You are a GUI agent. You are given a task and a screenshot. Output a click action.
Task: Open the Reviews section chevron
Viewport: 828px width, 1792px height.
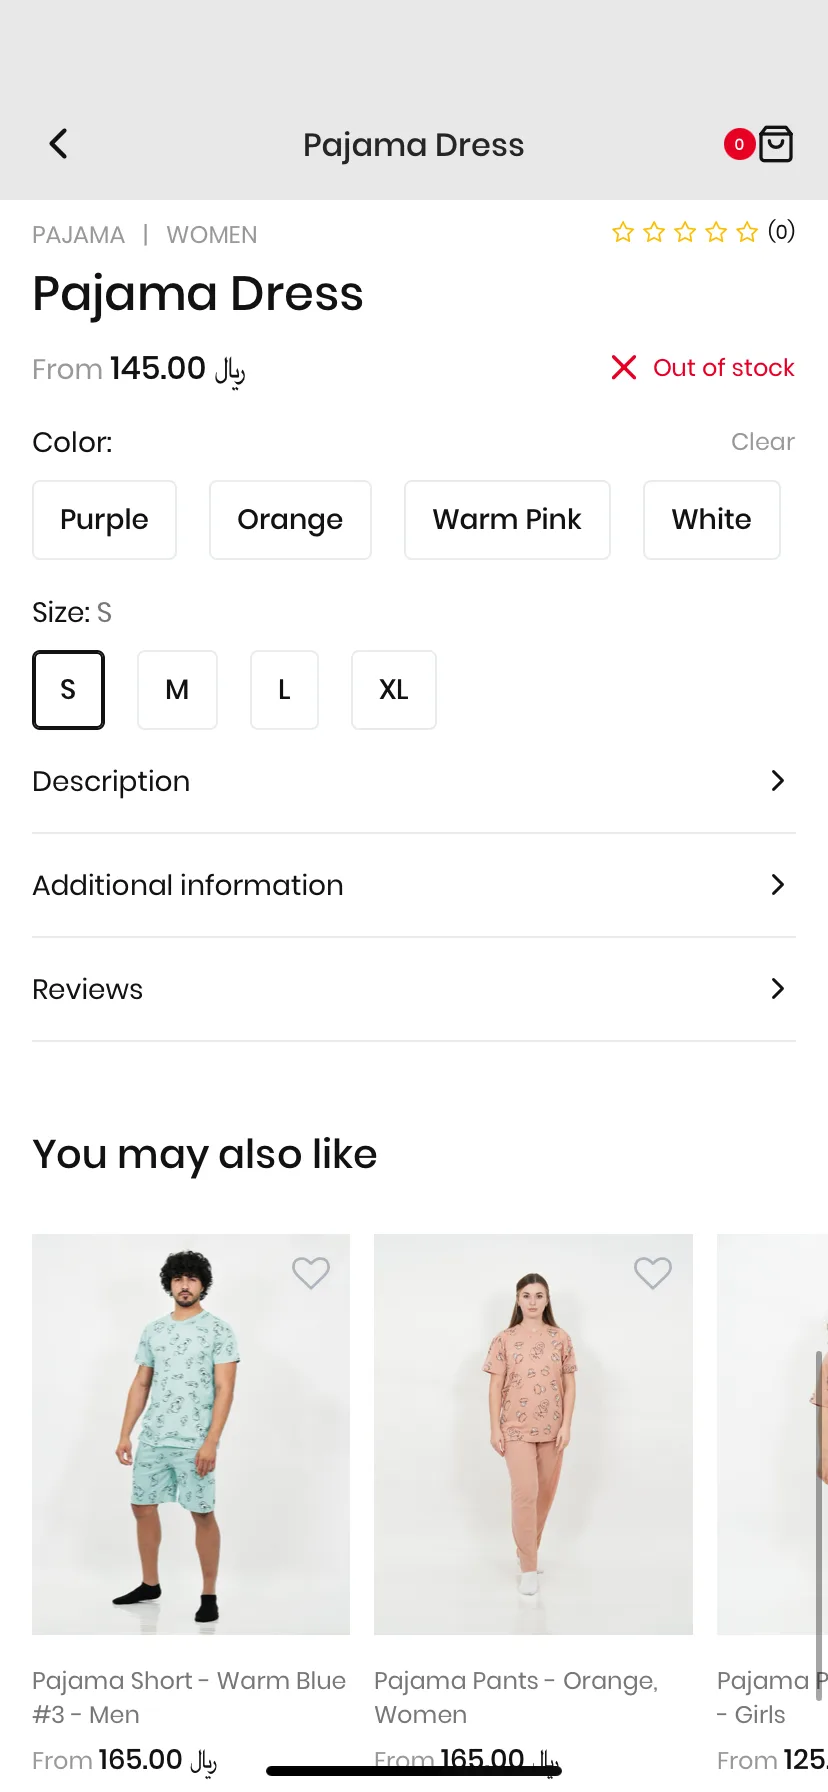pyautogui.click(x=778, y=989)
